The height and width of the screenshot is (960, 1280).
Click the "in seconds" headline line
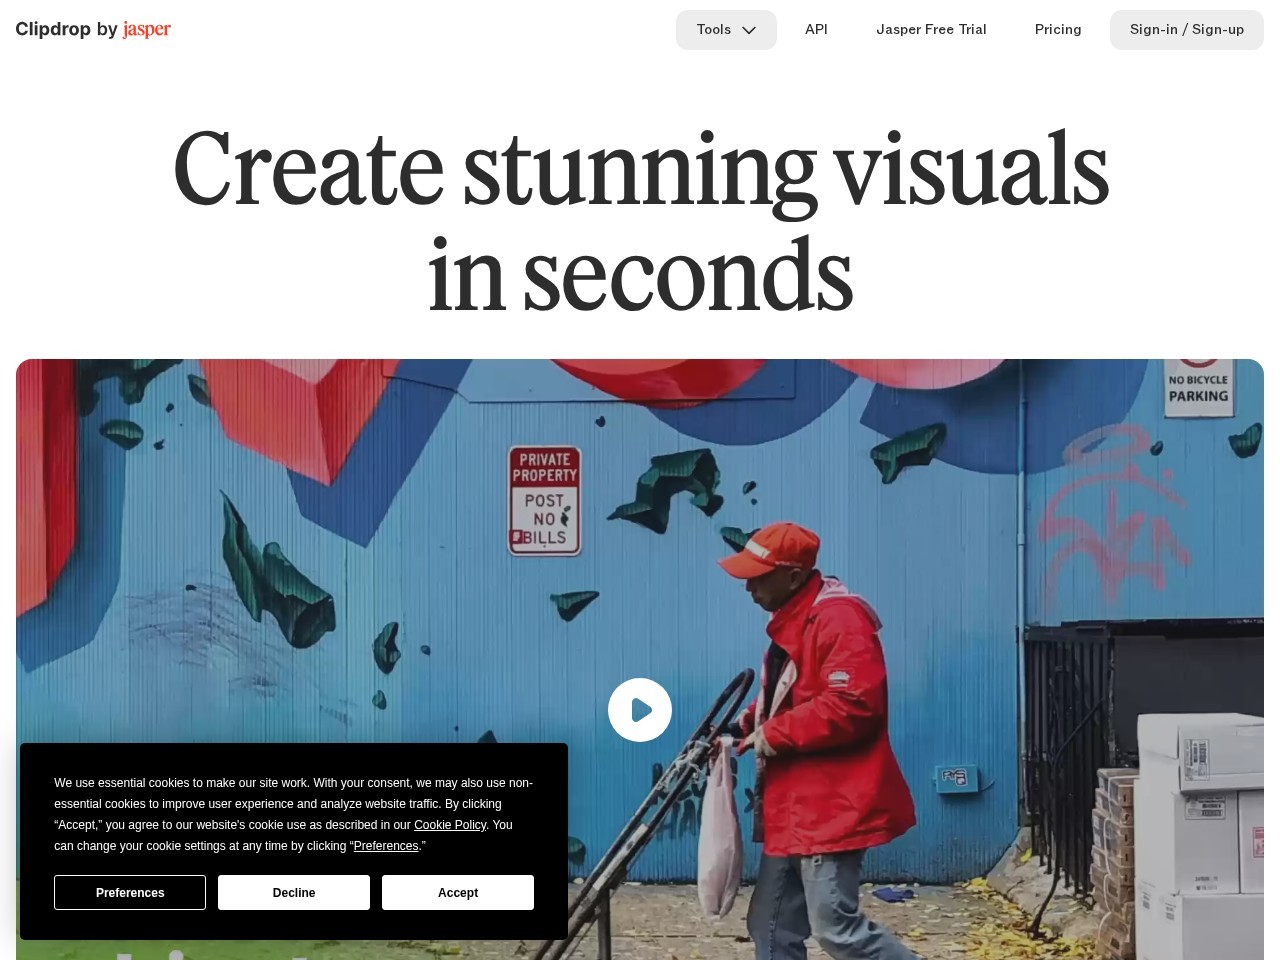(640, 275)
